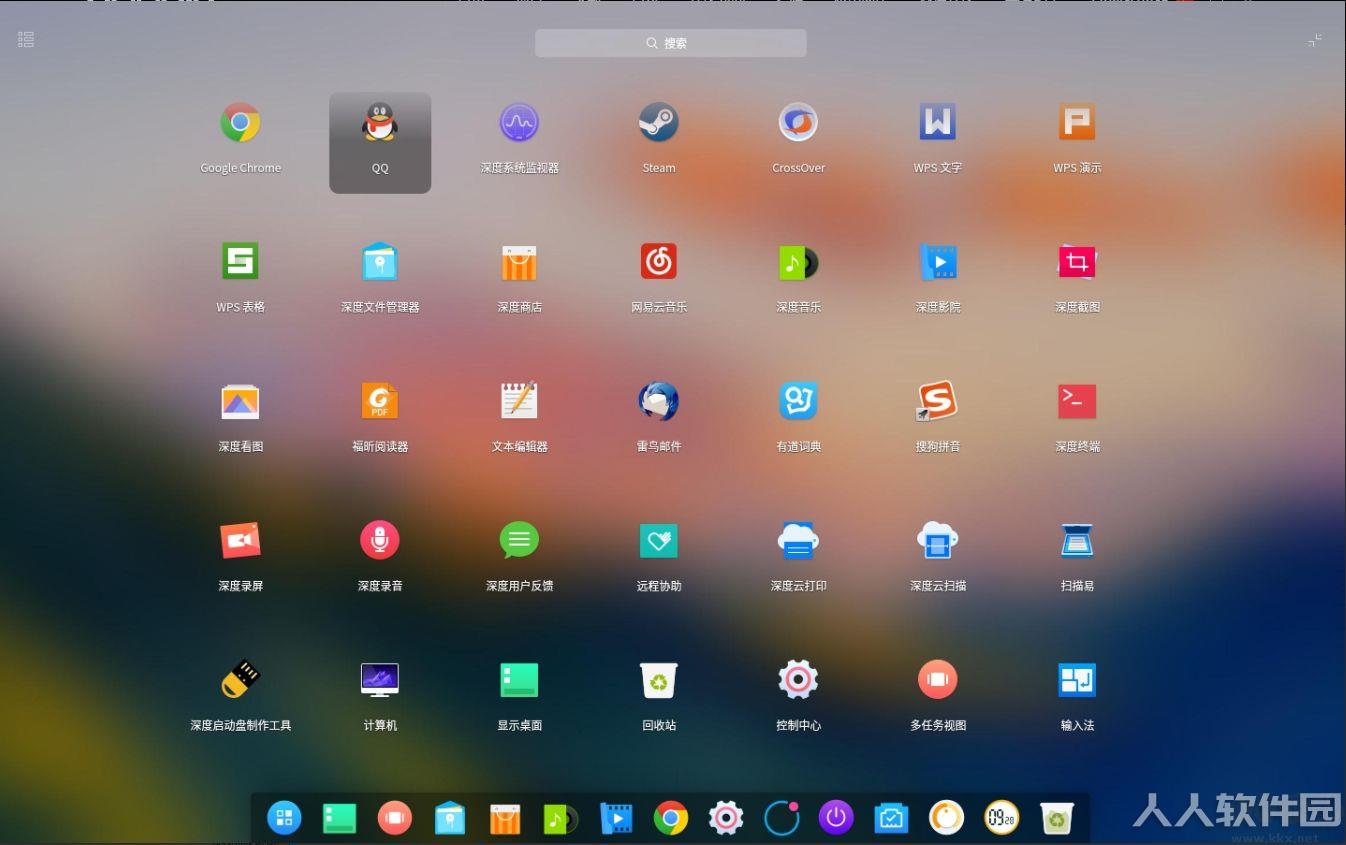Screen dimensions: 1346x845
Task: Open 深度云打印
Action: 798,541
